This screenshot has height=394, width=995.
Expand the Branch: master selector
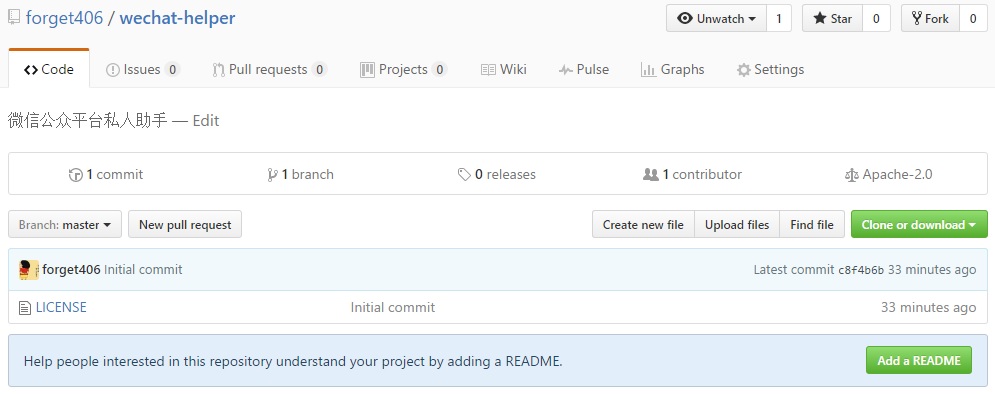click(x=65, y=225)
